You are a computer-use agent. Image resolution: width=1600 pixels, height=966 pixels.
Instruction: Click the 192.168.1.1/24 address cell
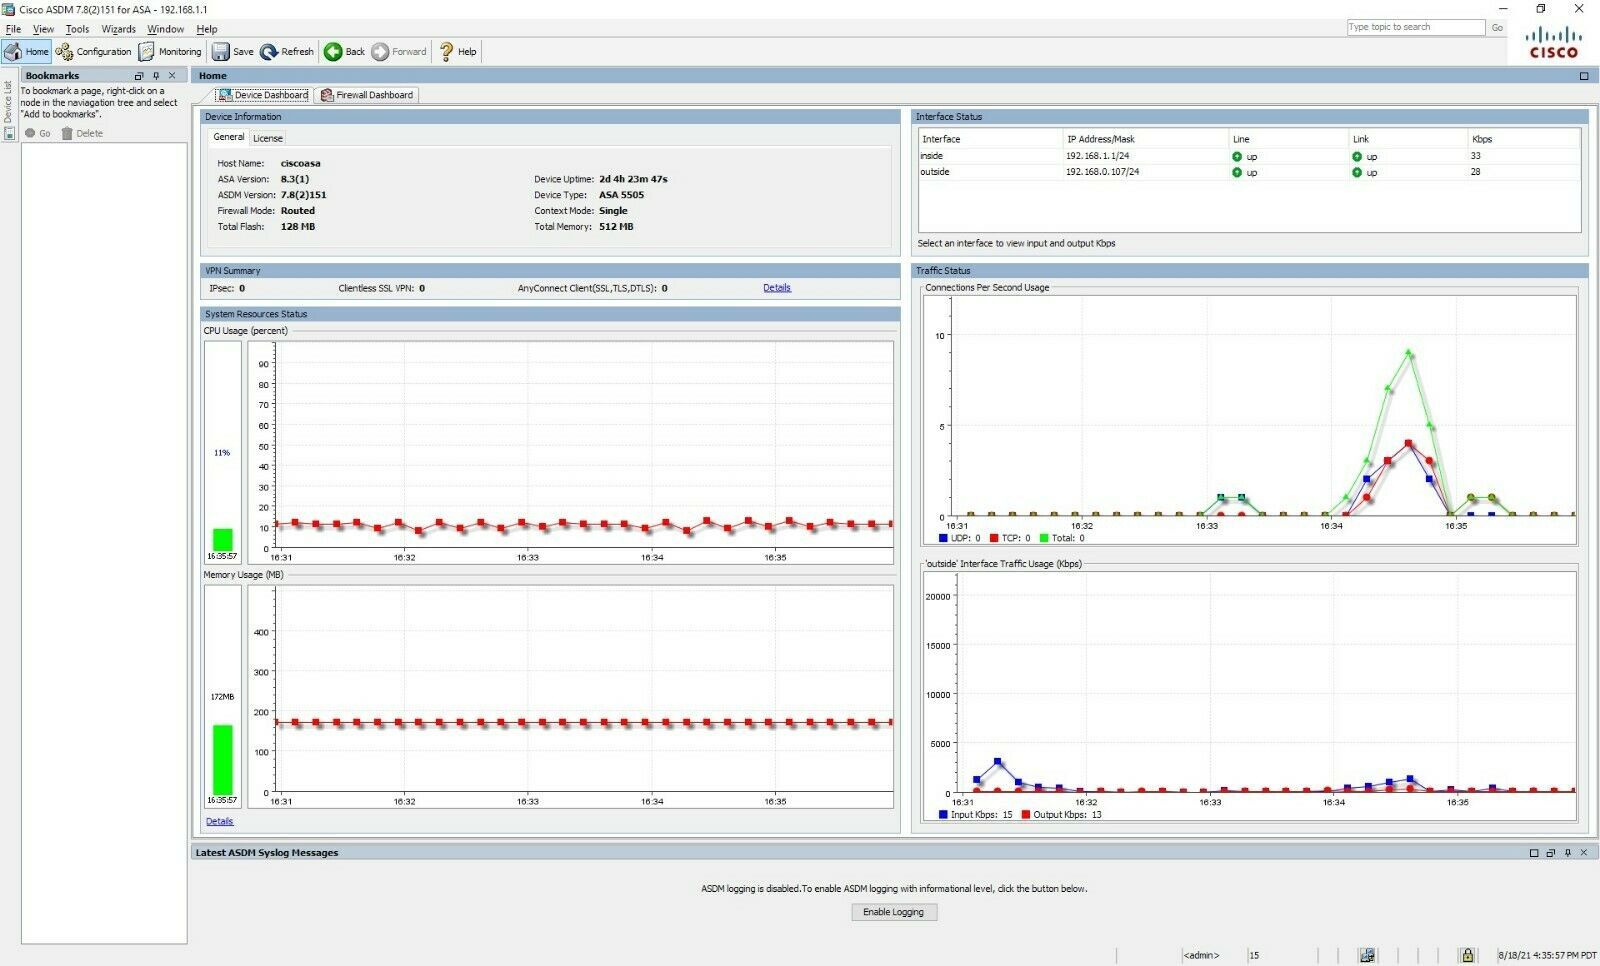click(1097, 156)
